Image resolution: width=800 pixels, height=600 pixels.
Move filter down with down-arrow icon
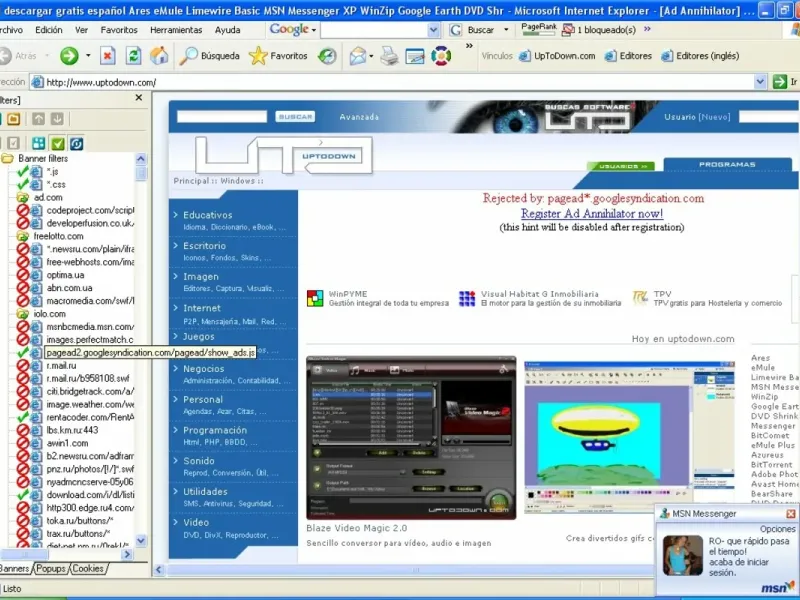coord(57,119)
